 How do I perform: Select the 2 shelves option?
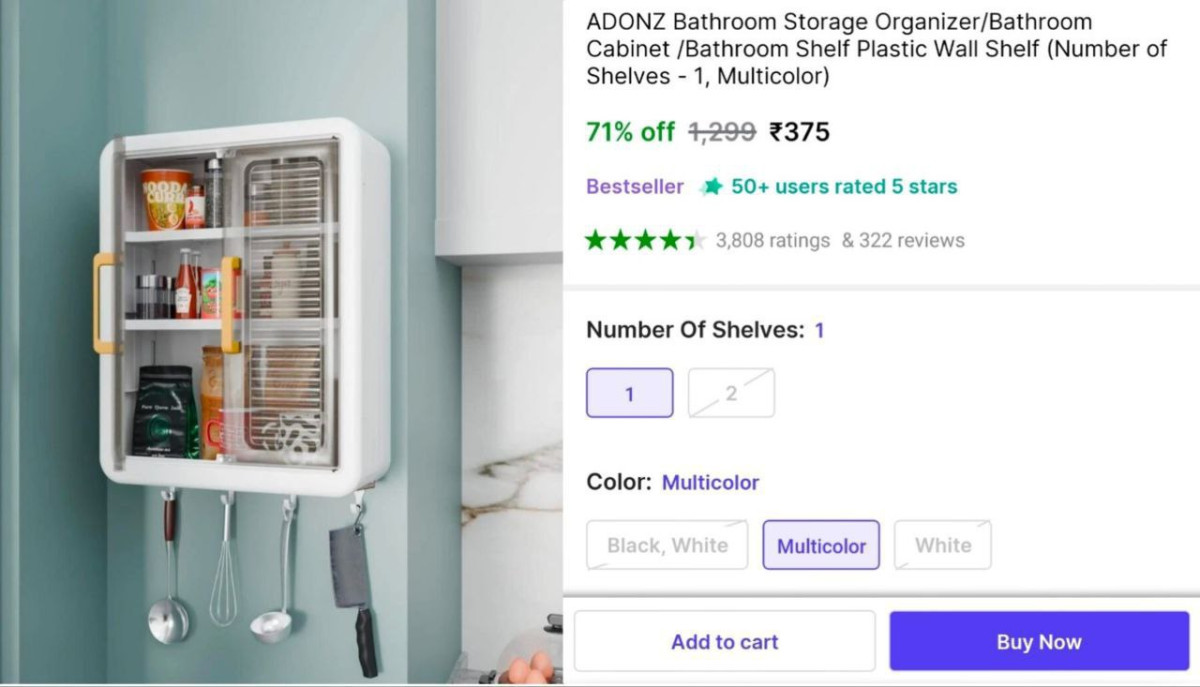731,393
